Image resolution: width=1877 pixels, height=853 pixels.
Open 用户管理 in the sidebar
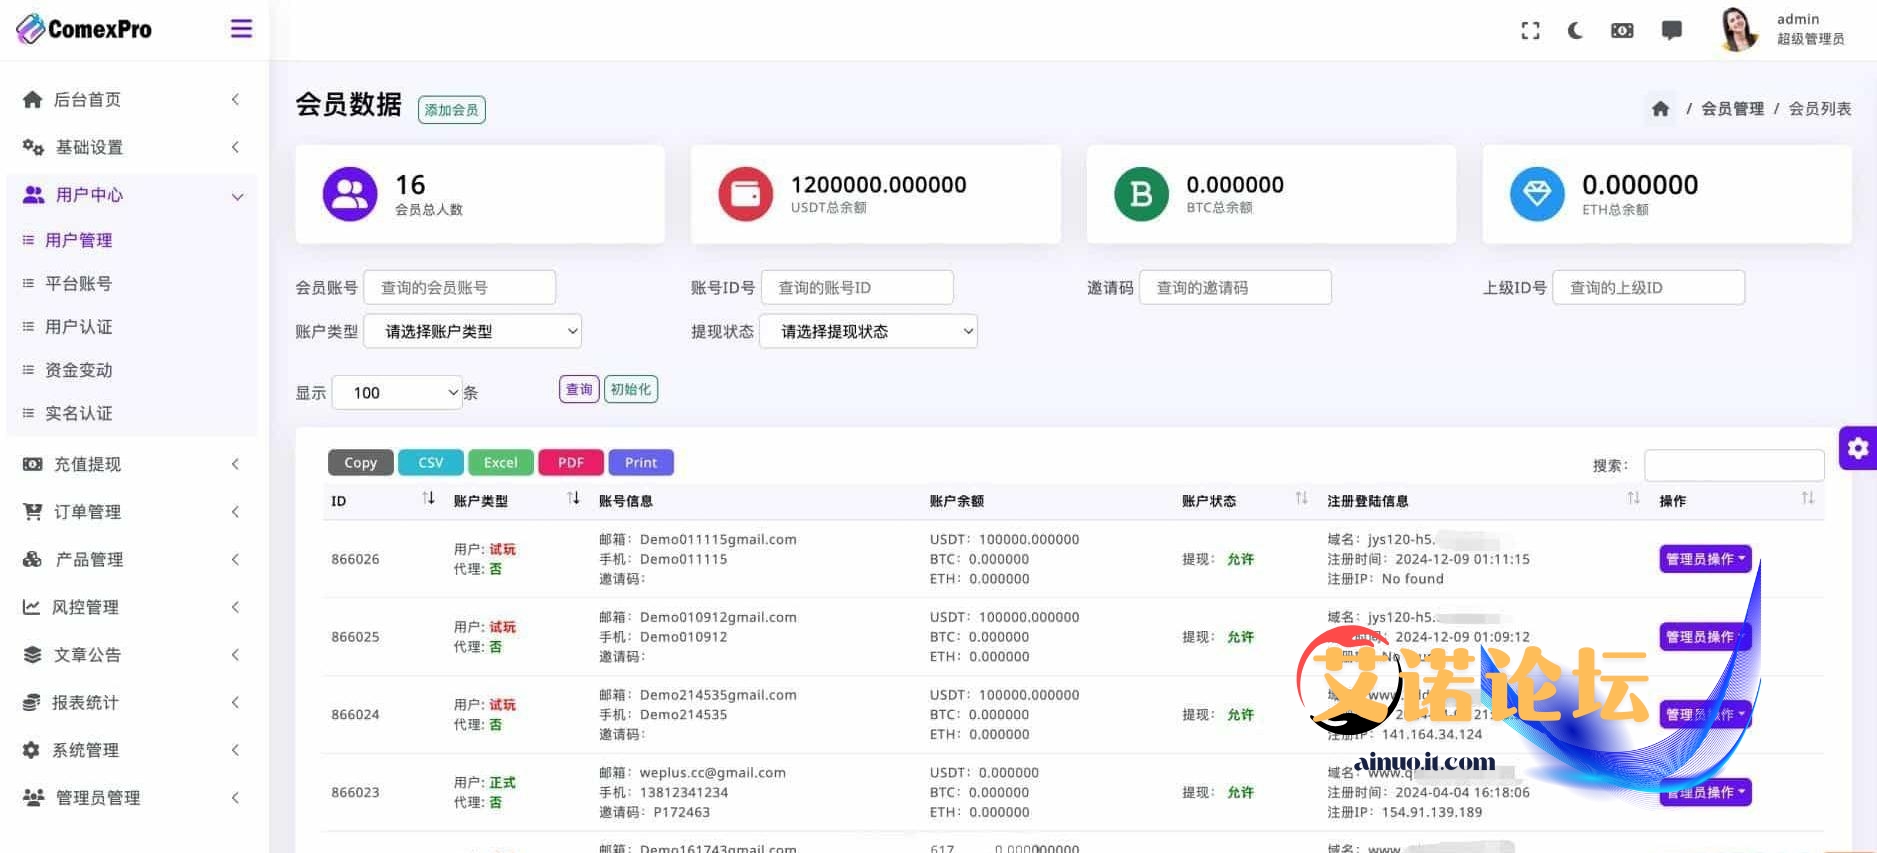(78, 240)
